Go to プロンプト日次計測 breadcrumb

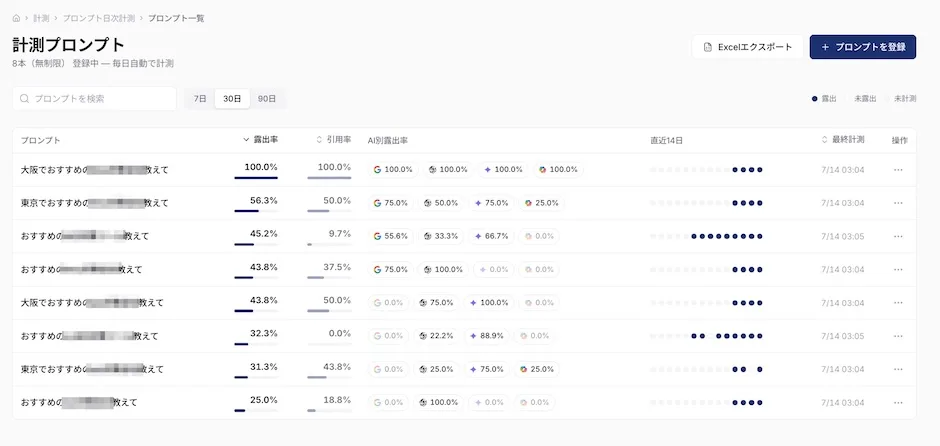[98, 18]
